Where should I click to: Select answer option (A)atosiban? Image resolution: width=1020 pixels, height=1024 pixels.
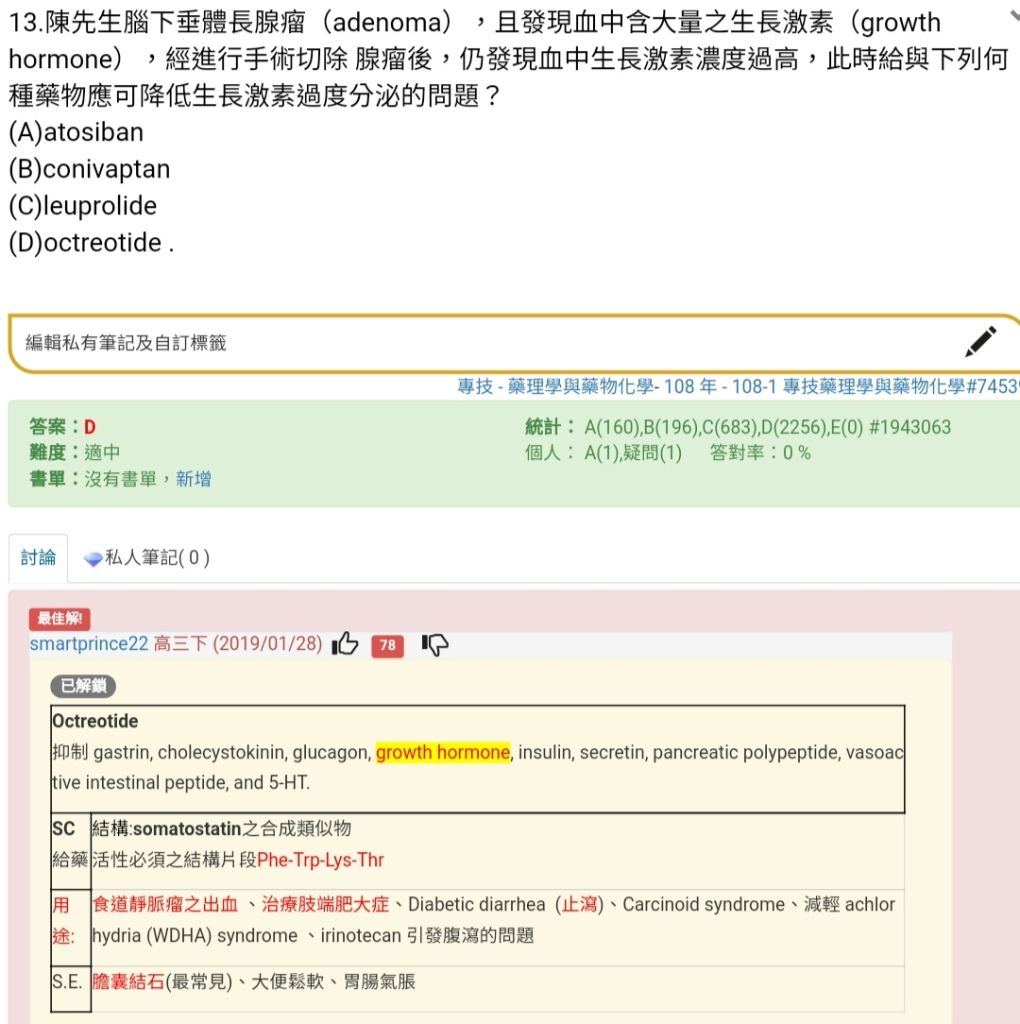(x=75, y=131)
